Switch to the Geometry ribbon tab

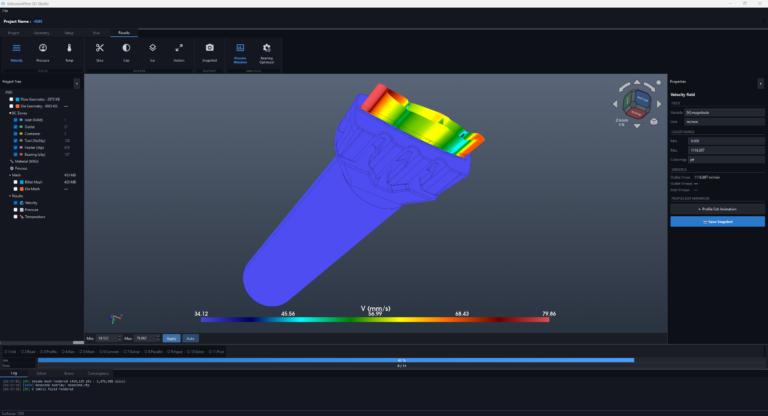click(41, 33)
